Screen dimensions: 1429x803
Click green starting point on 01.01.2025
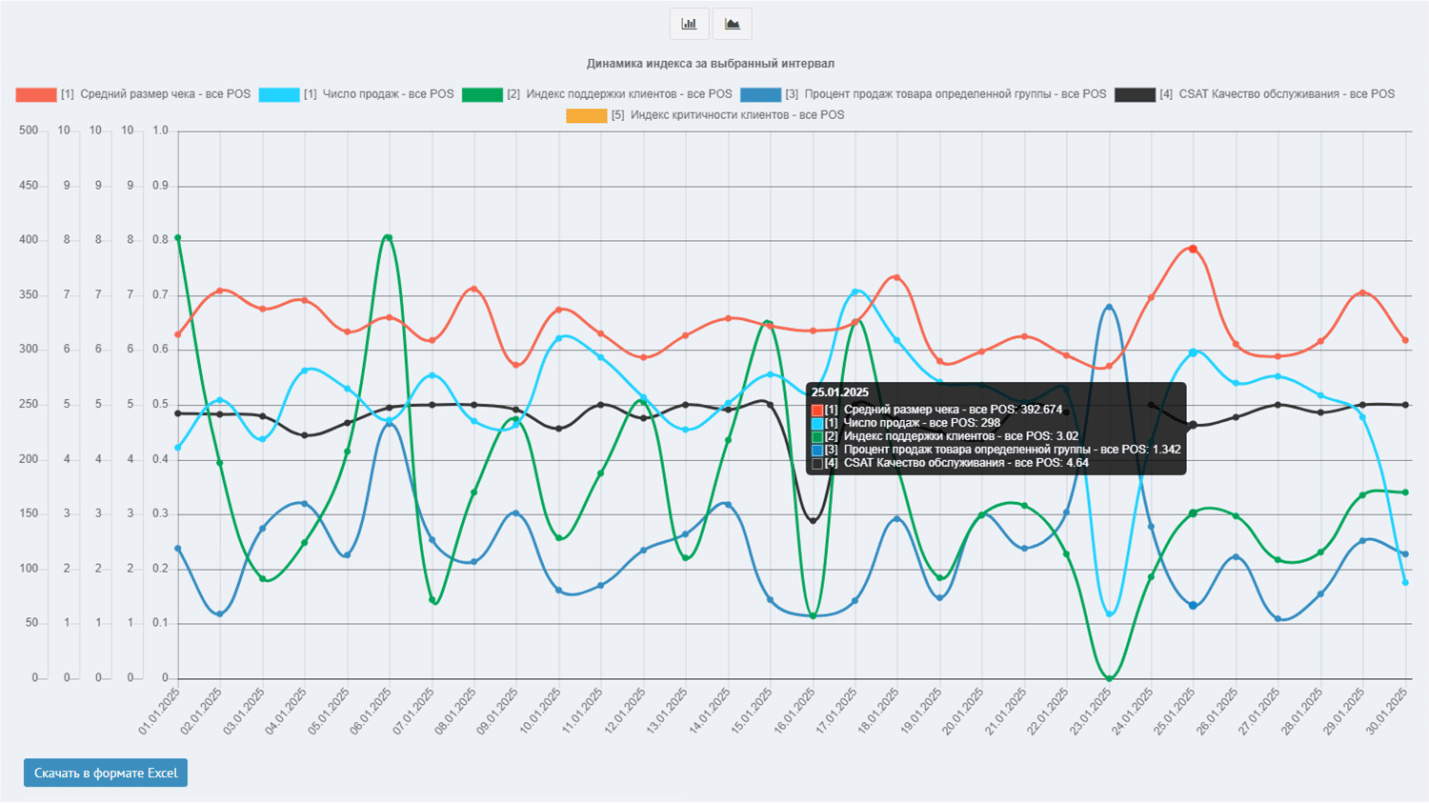(178, 238)
